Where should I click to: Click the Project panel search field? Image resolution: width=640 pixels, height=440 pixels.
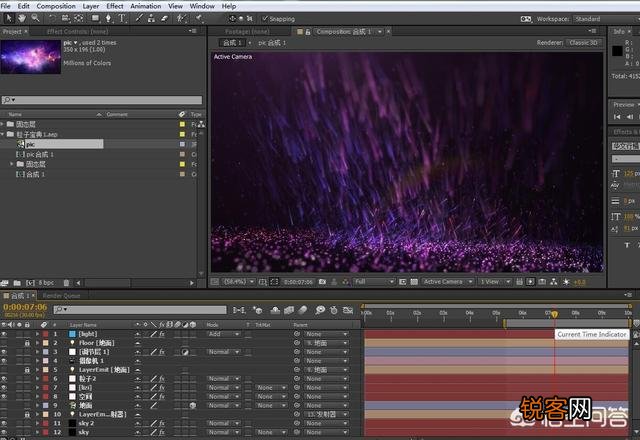coord(100,99)
